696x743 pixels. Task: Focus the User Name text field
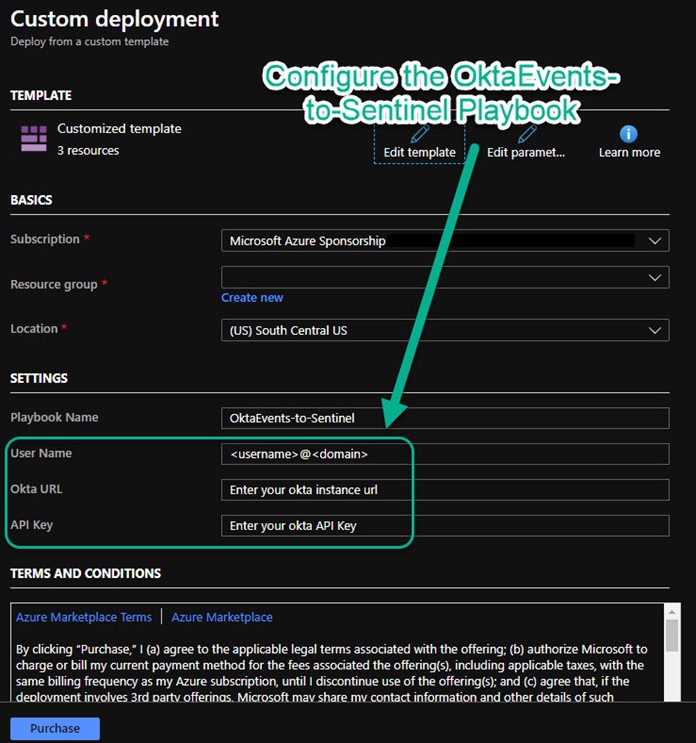click(x=445, y=454)
